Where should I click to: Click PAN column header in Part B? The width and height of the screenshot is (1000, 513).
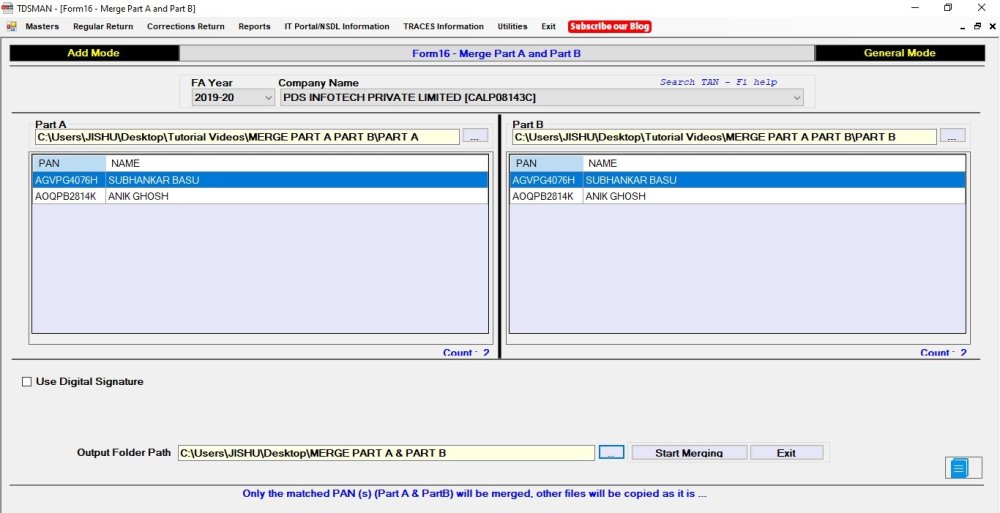pos(546,163)
